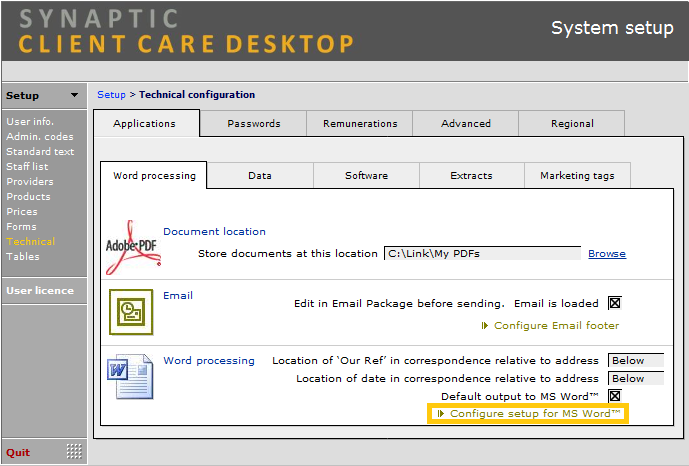Image resolution: width=689 pixels, height=466 pixels.
Task: Open the Marketing tags sub-tab
Action: (x=577, y=175)
